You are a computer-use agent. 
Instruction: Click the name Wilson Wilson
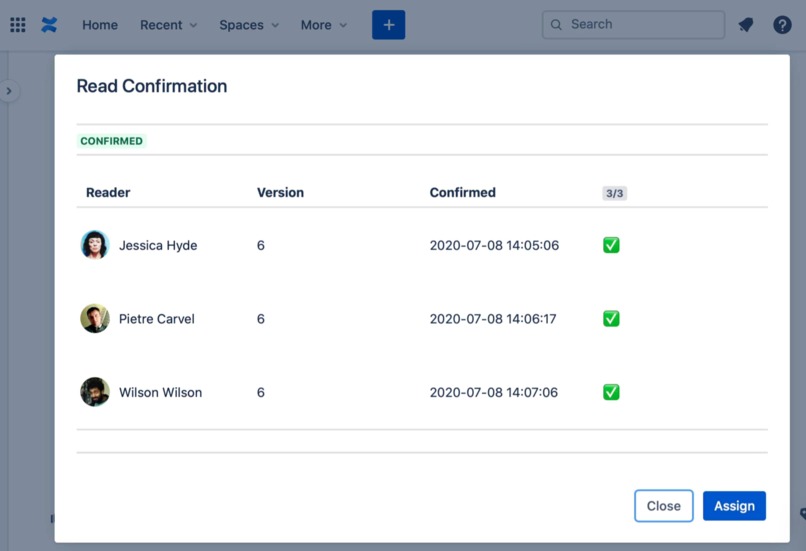click(160, 392)
